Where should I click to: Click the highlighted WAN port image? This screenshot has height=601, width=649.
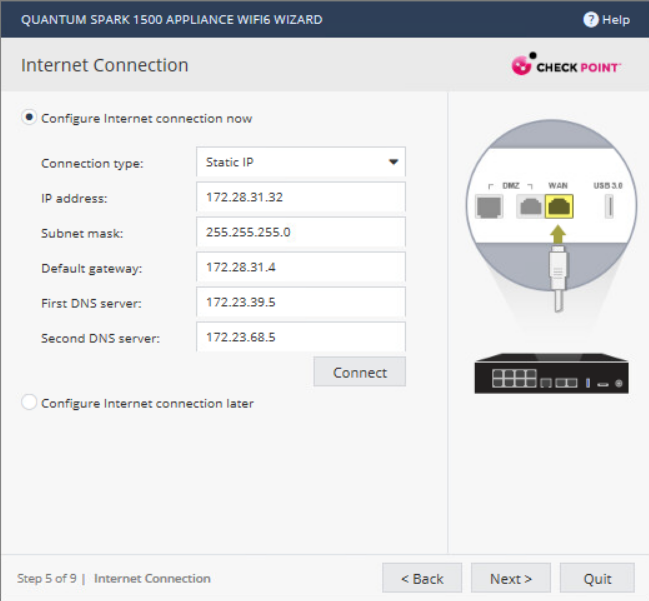(559, 206)
